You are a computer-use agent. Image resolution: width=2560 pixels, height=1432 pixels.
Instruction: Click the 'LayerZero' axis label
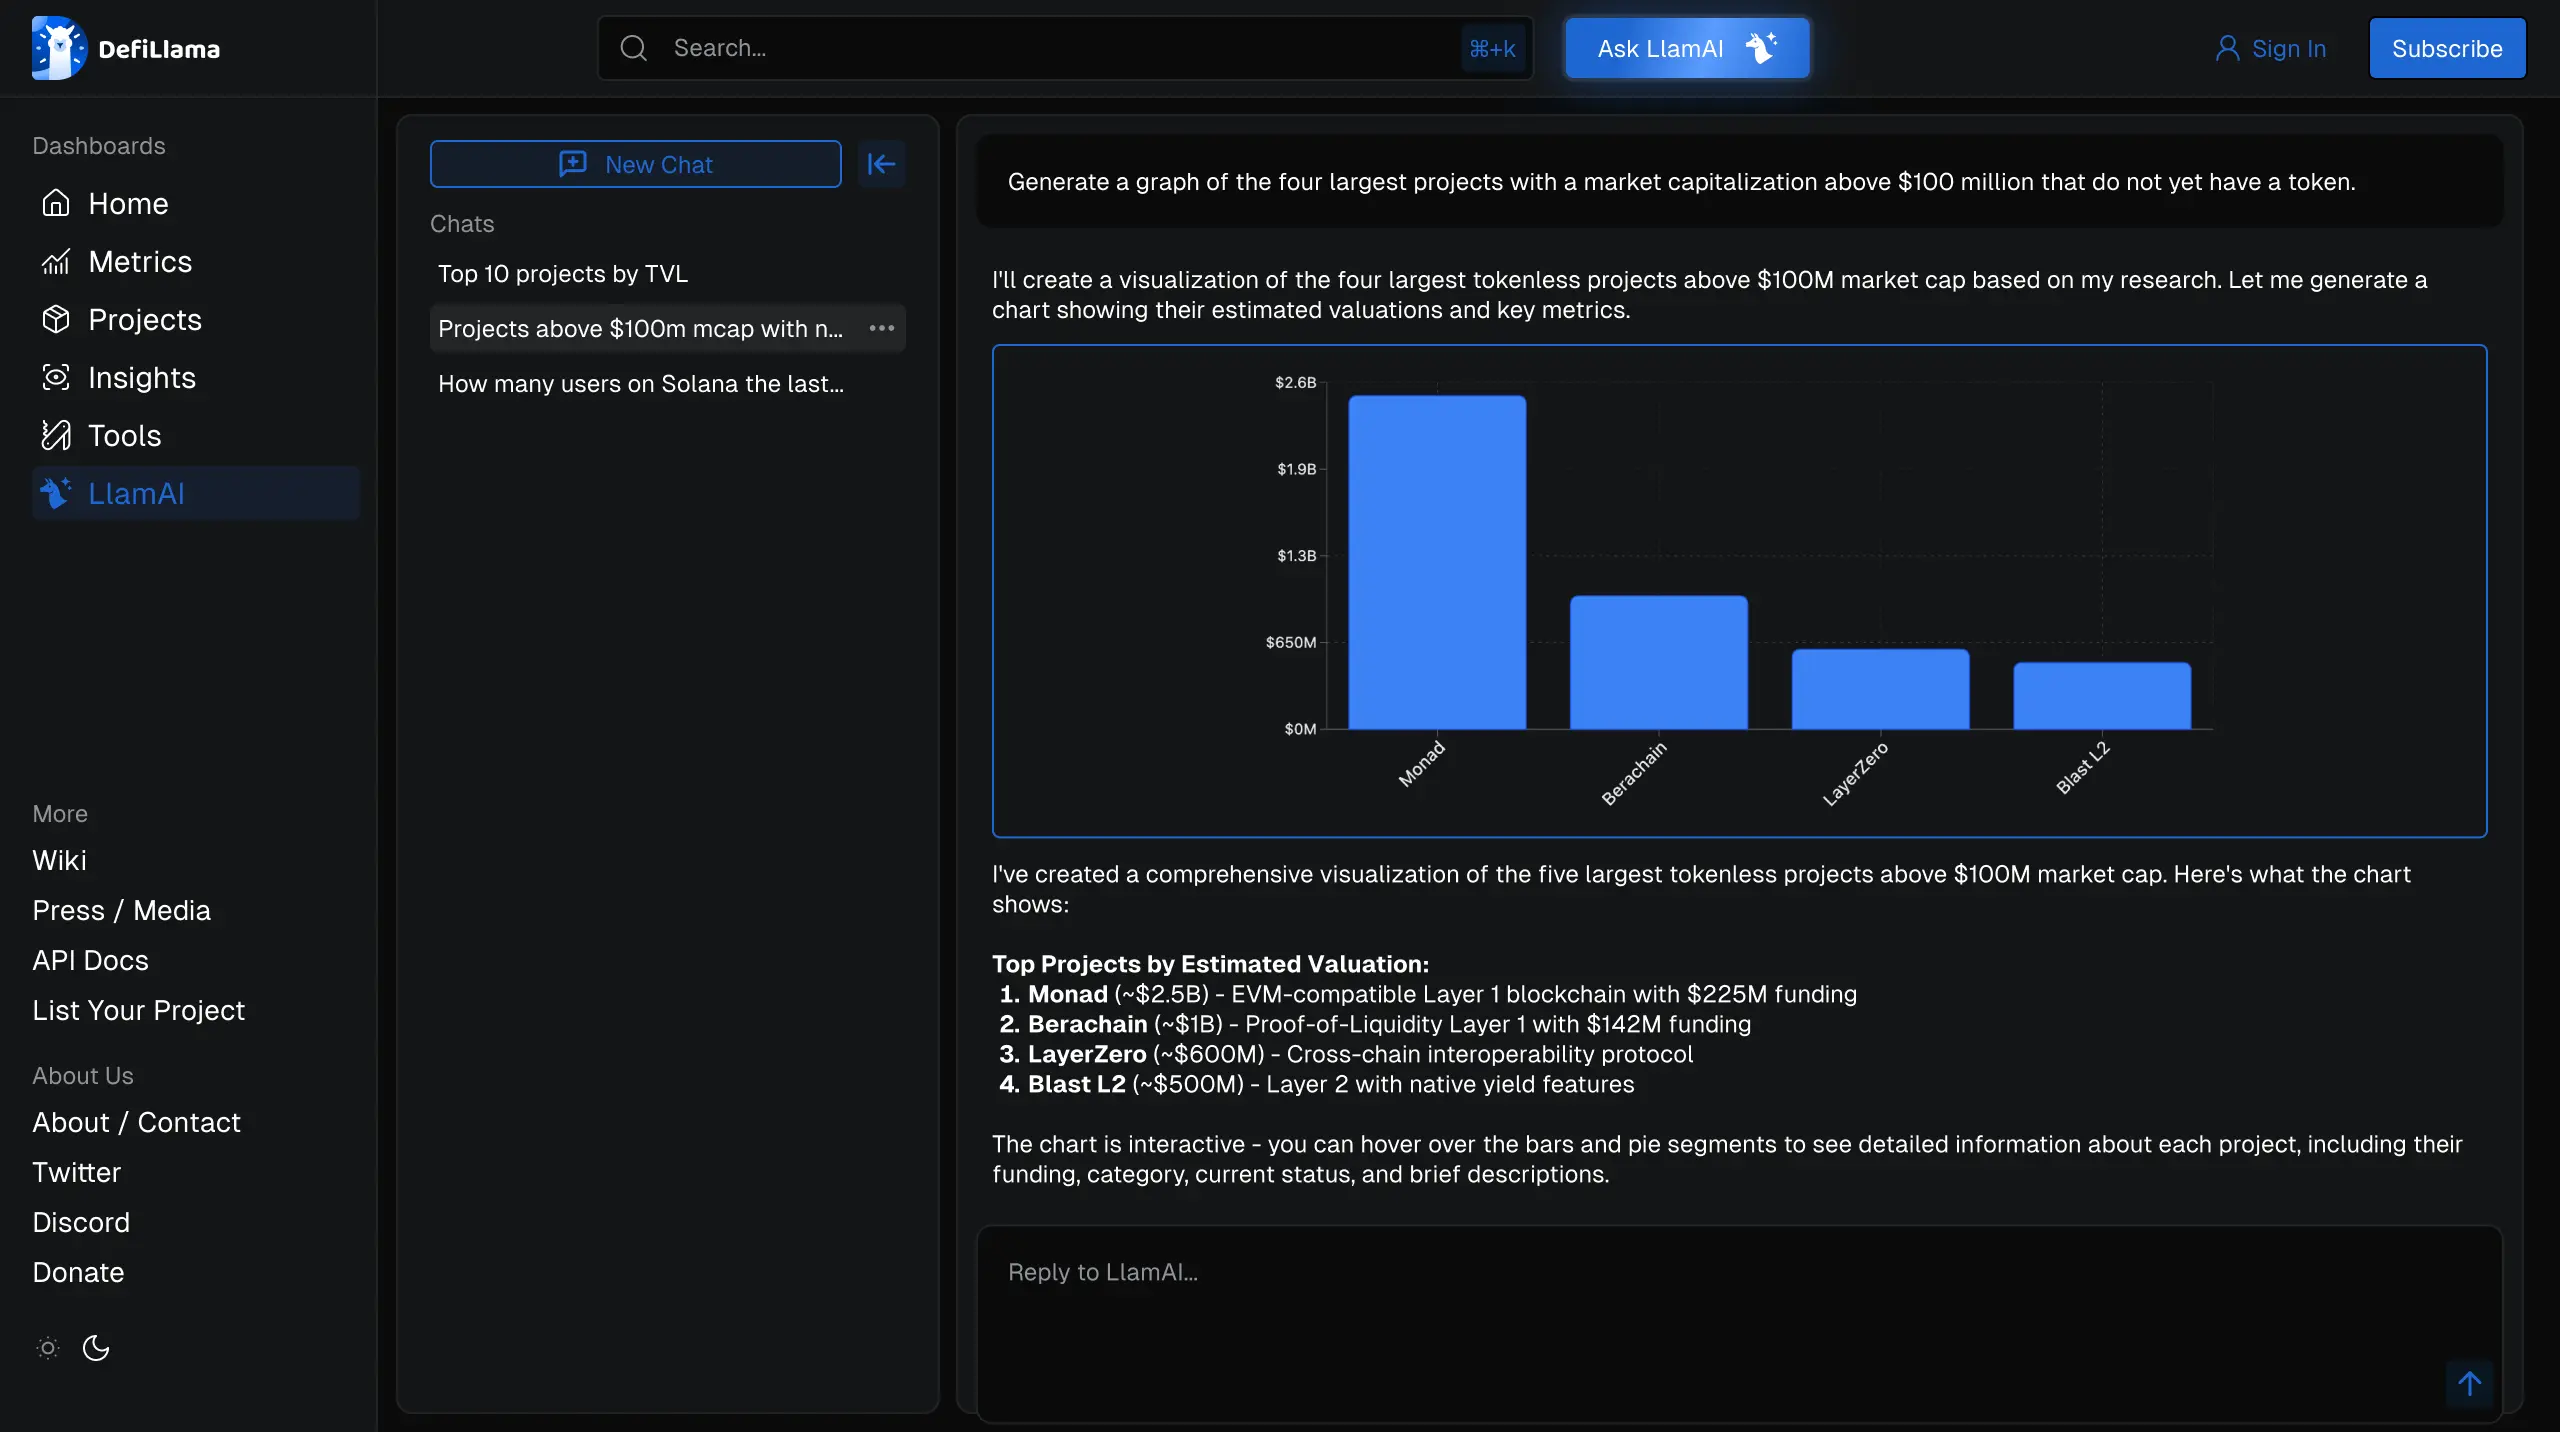click(1854, 773)
